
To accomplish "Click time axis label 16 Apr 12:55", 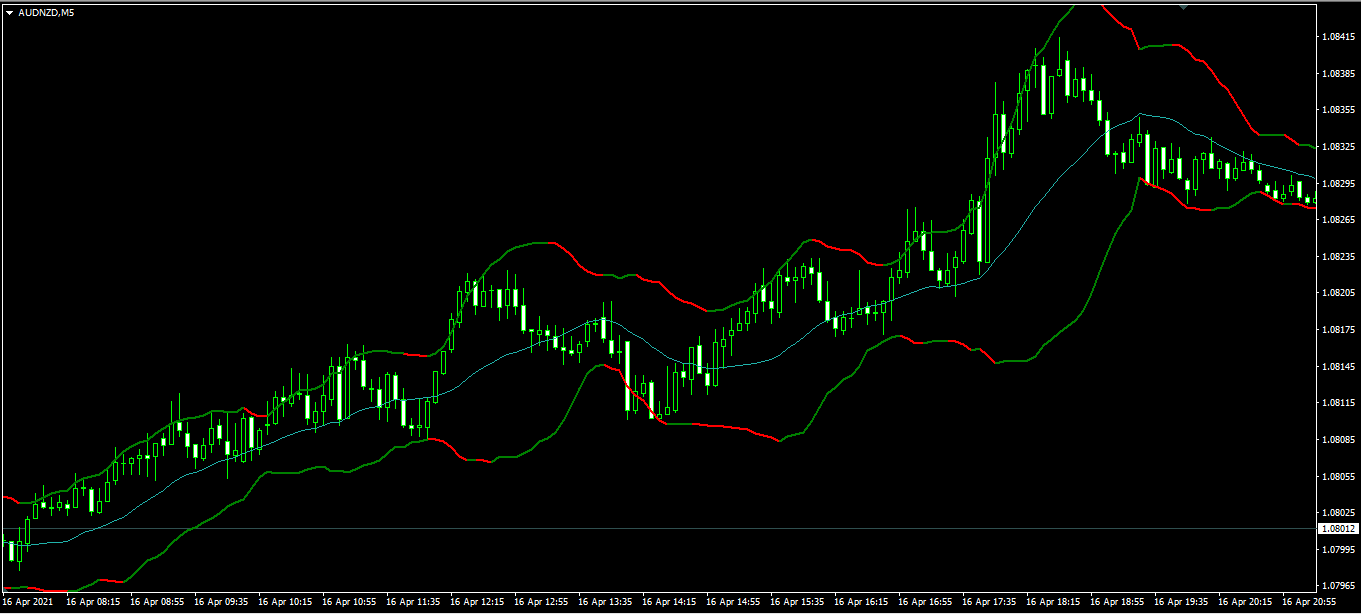I will tap(541, 603).
